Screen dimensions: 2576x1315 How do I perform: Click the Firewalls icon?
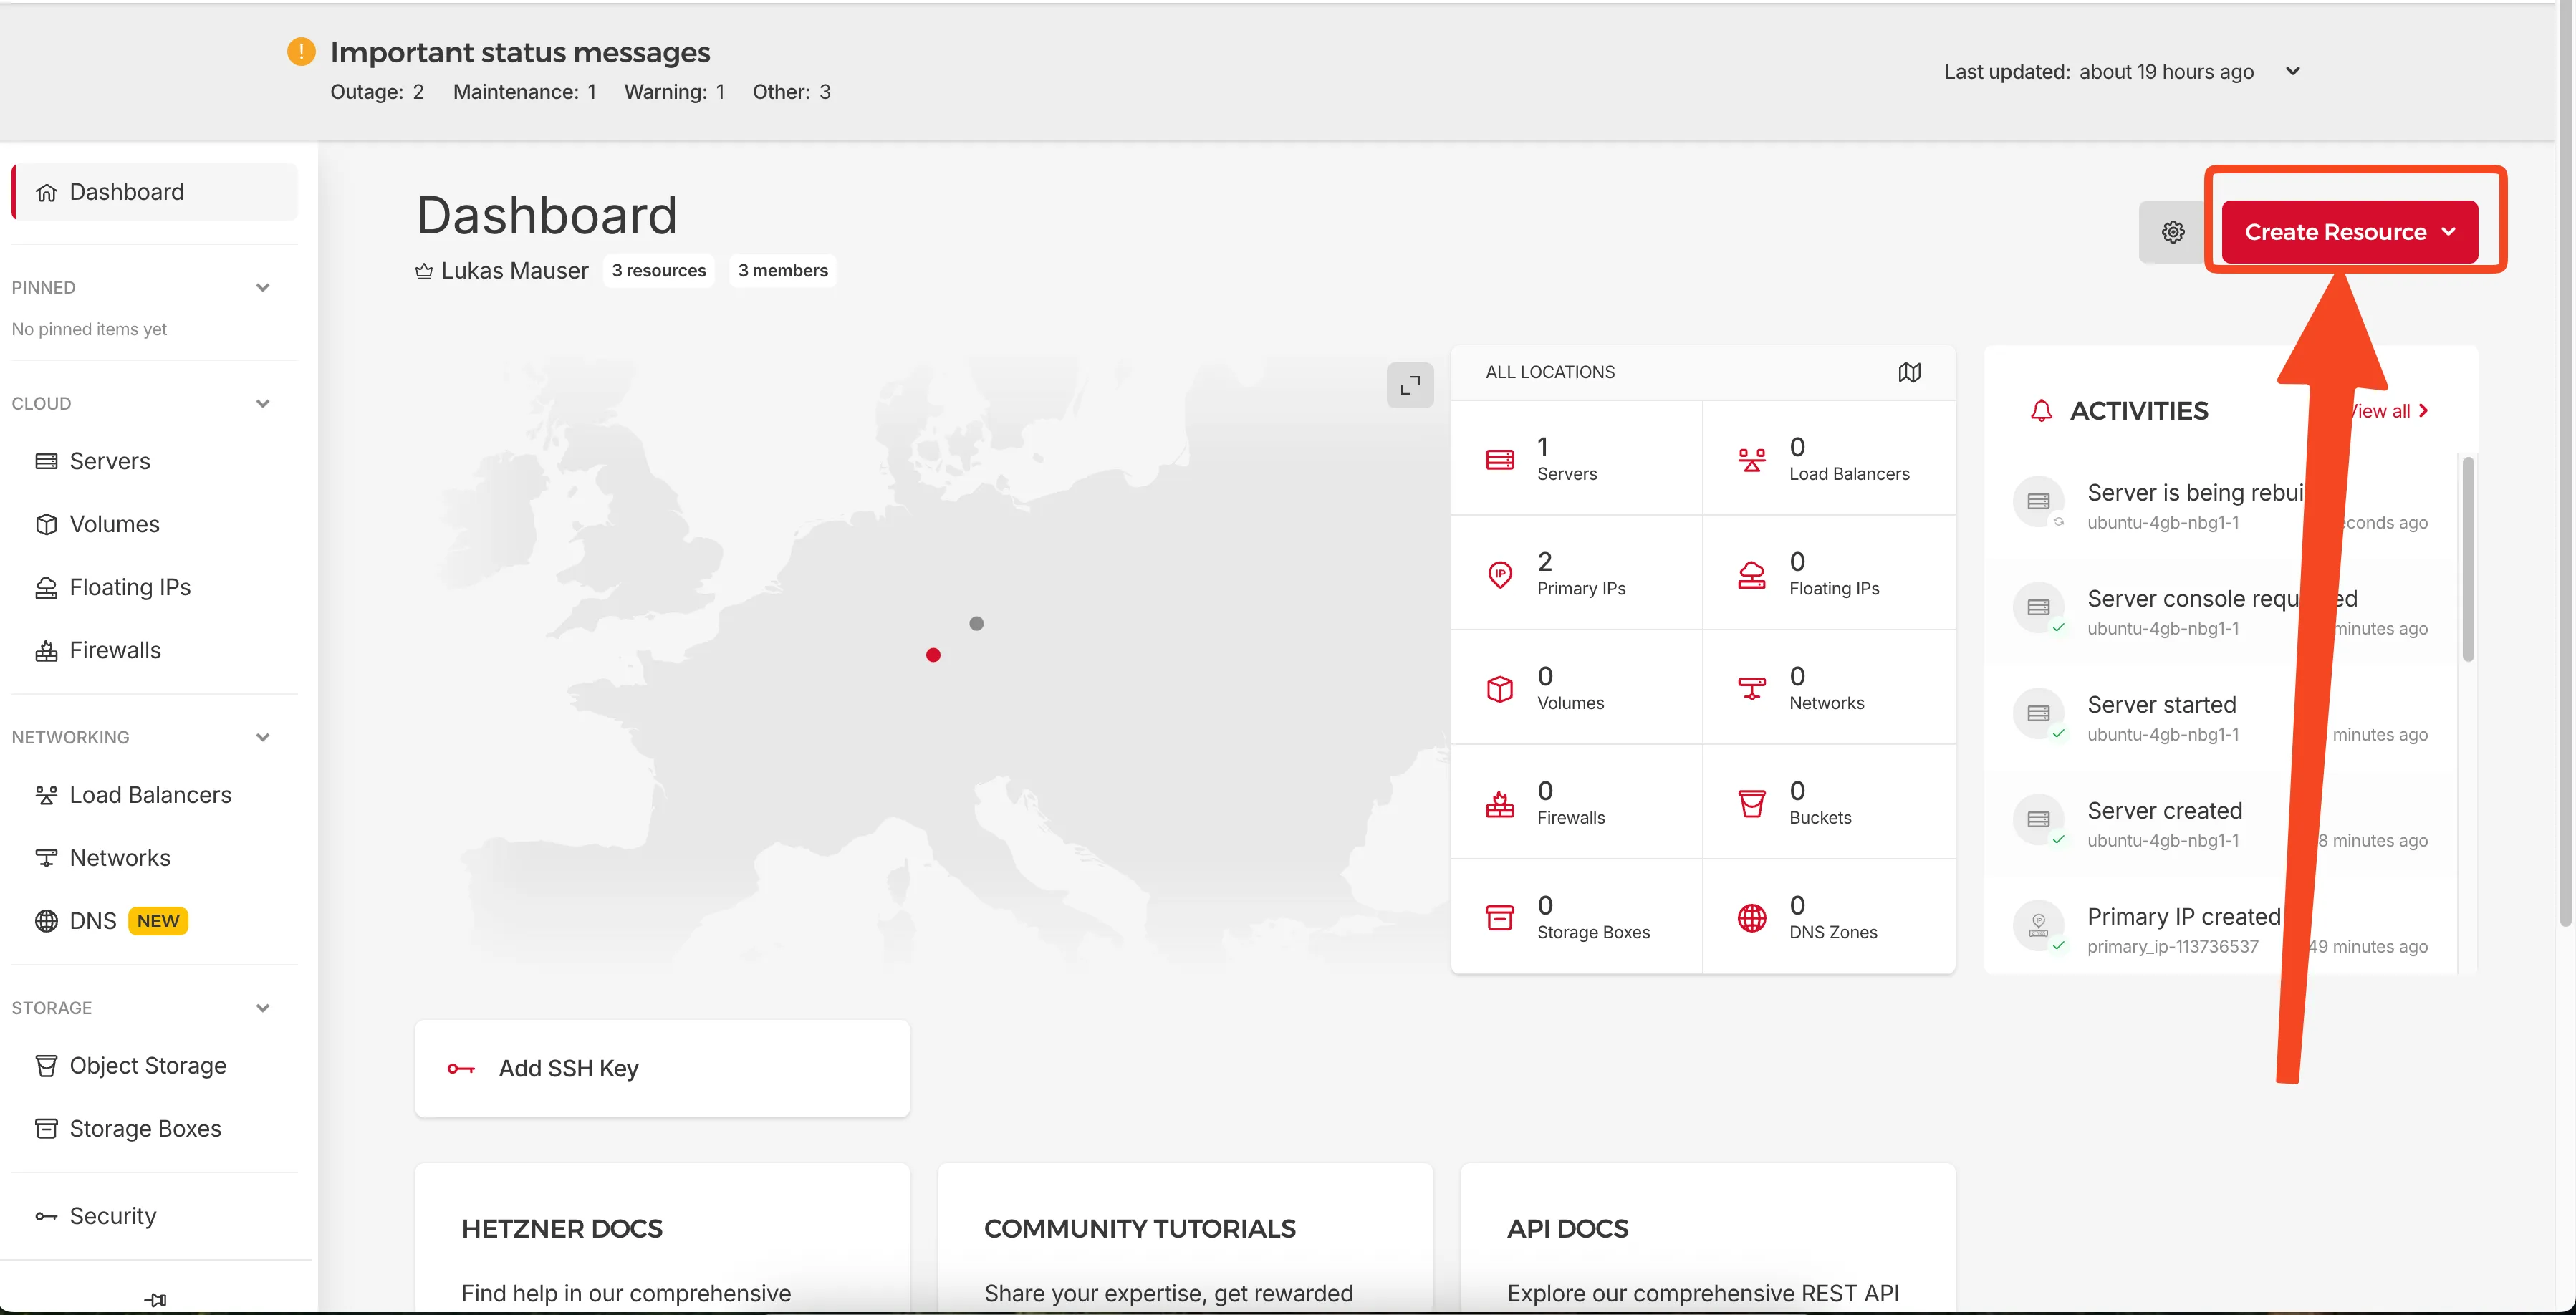point(46,649)
